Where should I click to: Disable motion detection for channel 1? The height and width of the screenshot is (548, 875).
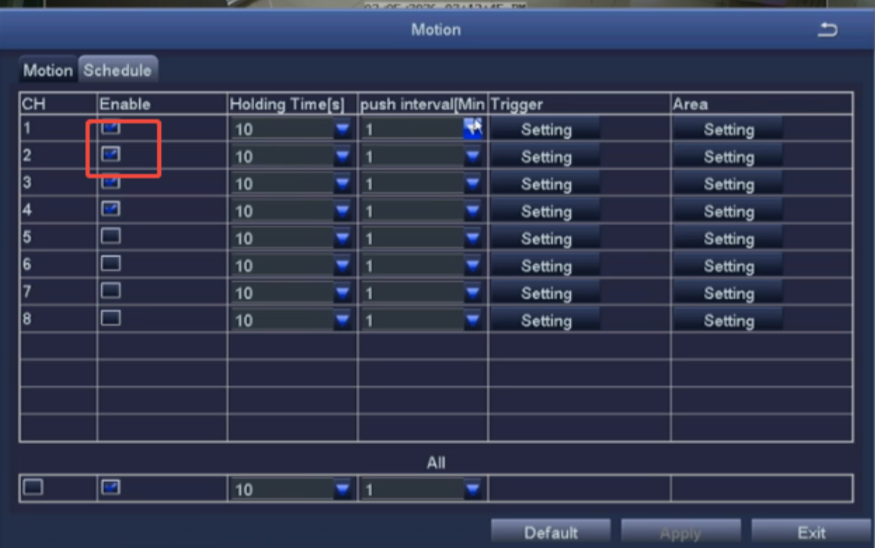111,128
